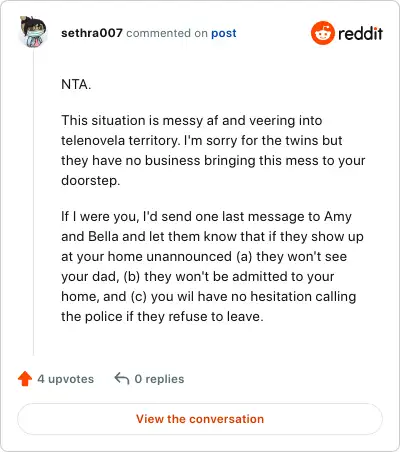Screen dimensions: 400x452
Task: Click the 'NTA.' verdict text
Action: (x=76, y=84)
